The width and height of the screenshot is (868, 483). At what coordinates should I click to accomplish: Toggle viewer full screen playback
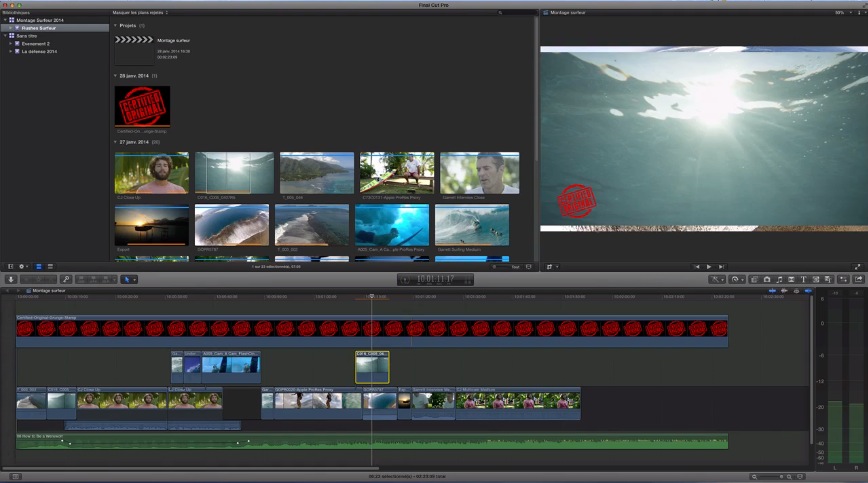coord(857,267)
